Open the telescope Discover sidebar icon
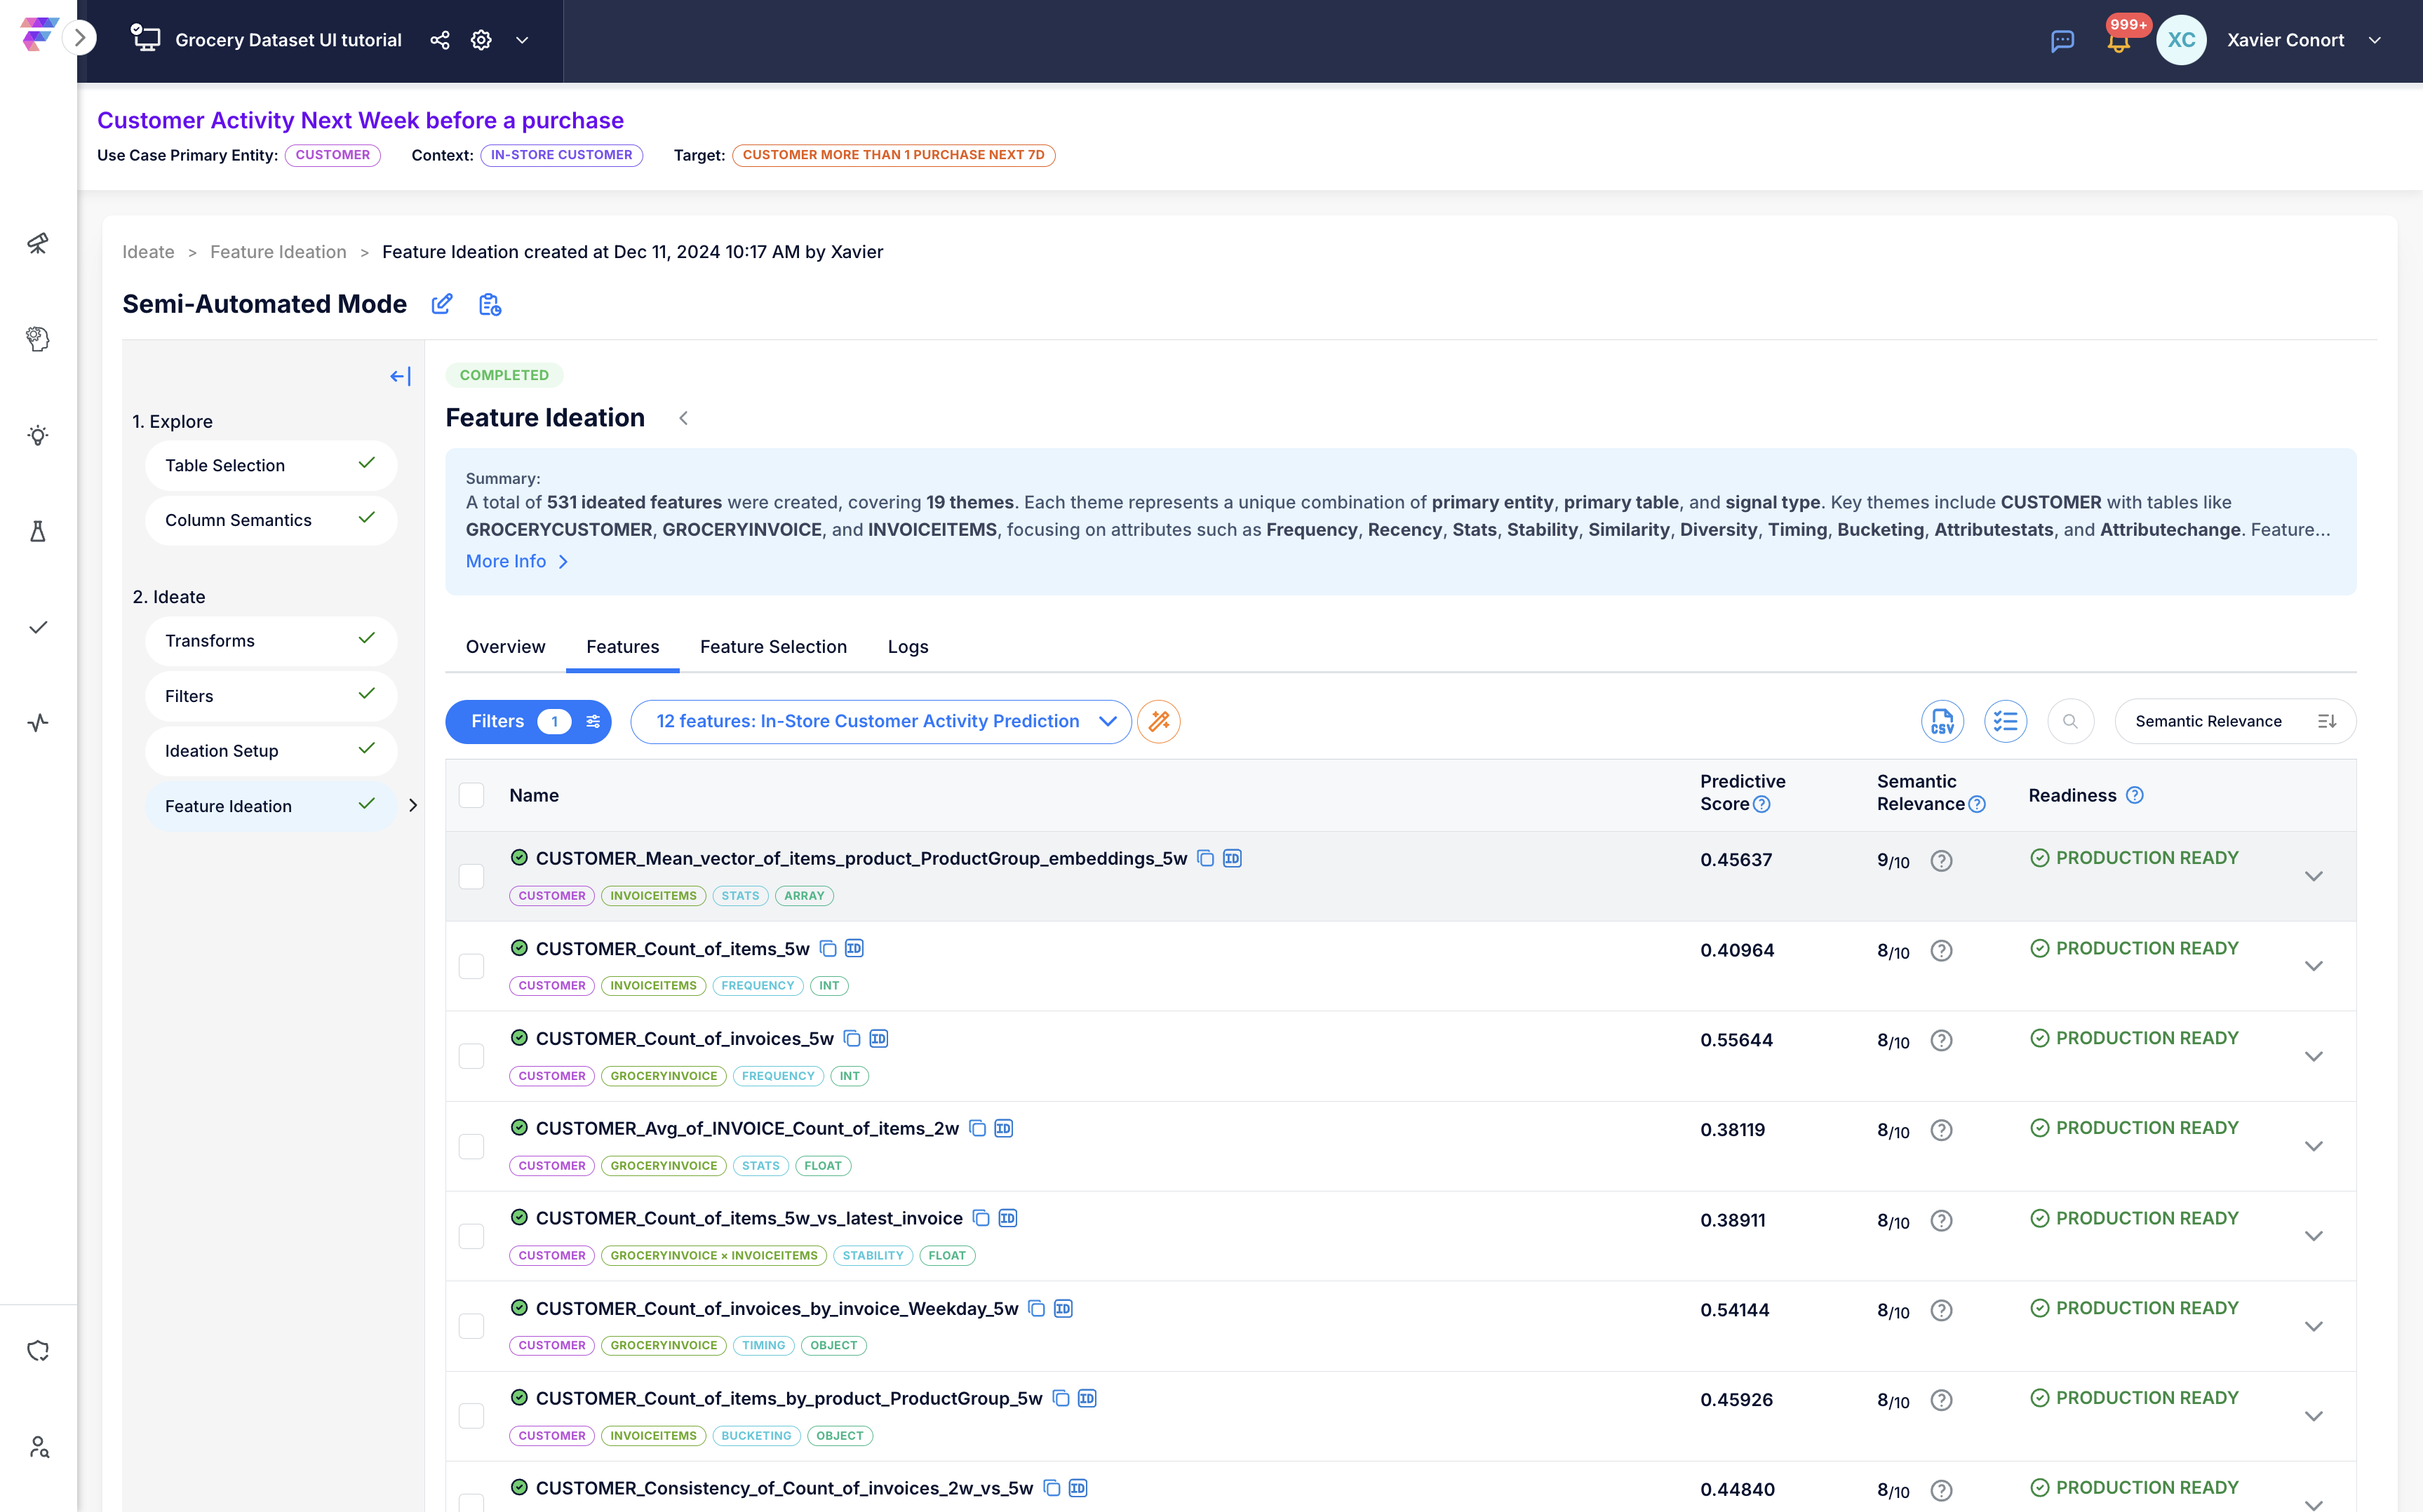This screenshot has width=2423, height=1512. click(x=38, y=243)
